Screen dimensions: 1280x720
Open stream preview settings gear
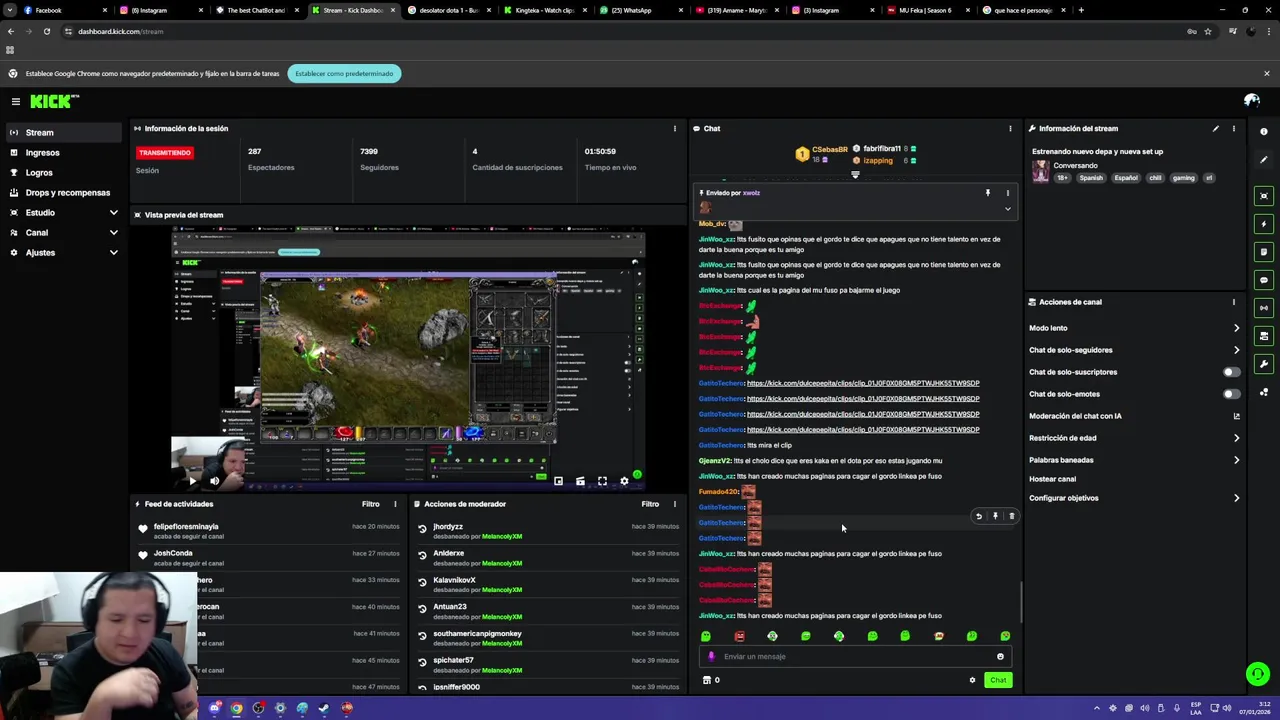(624, 481)
